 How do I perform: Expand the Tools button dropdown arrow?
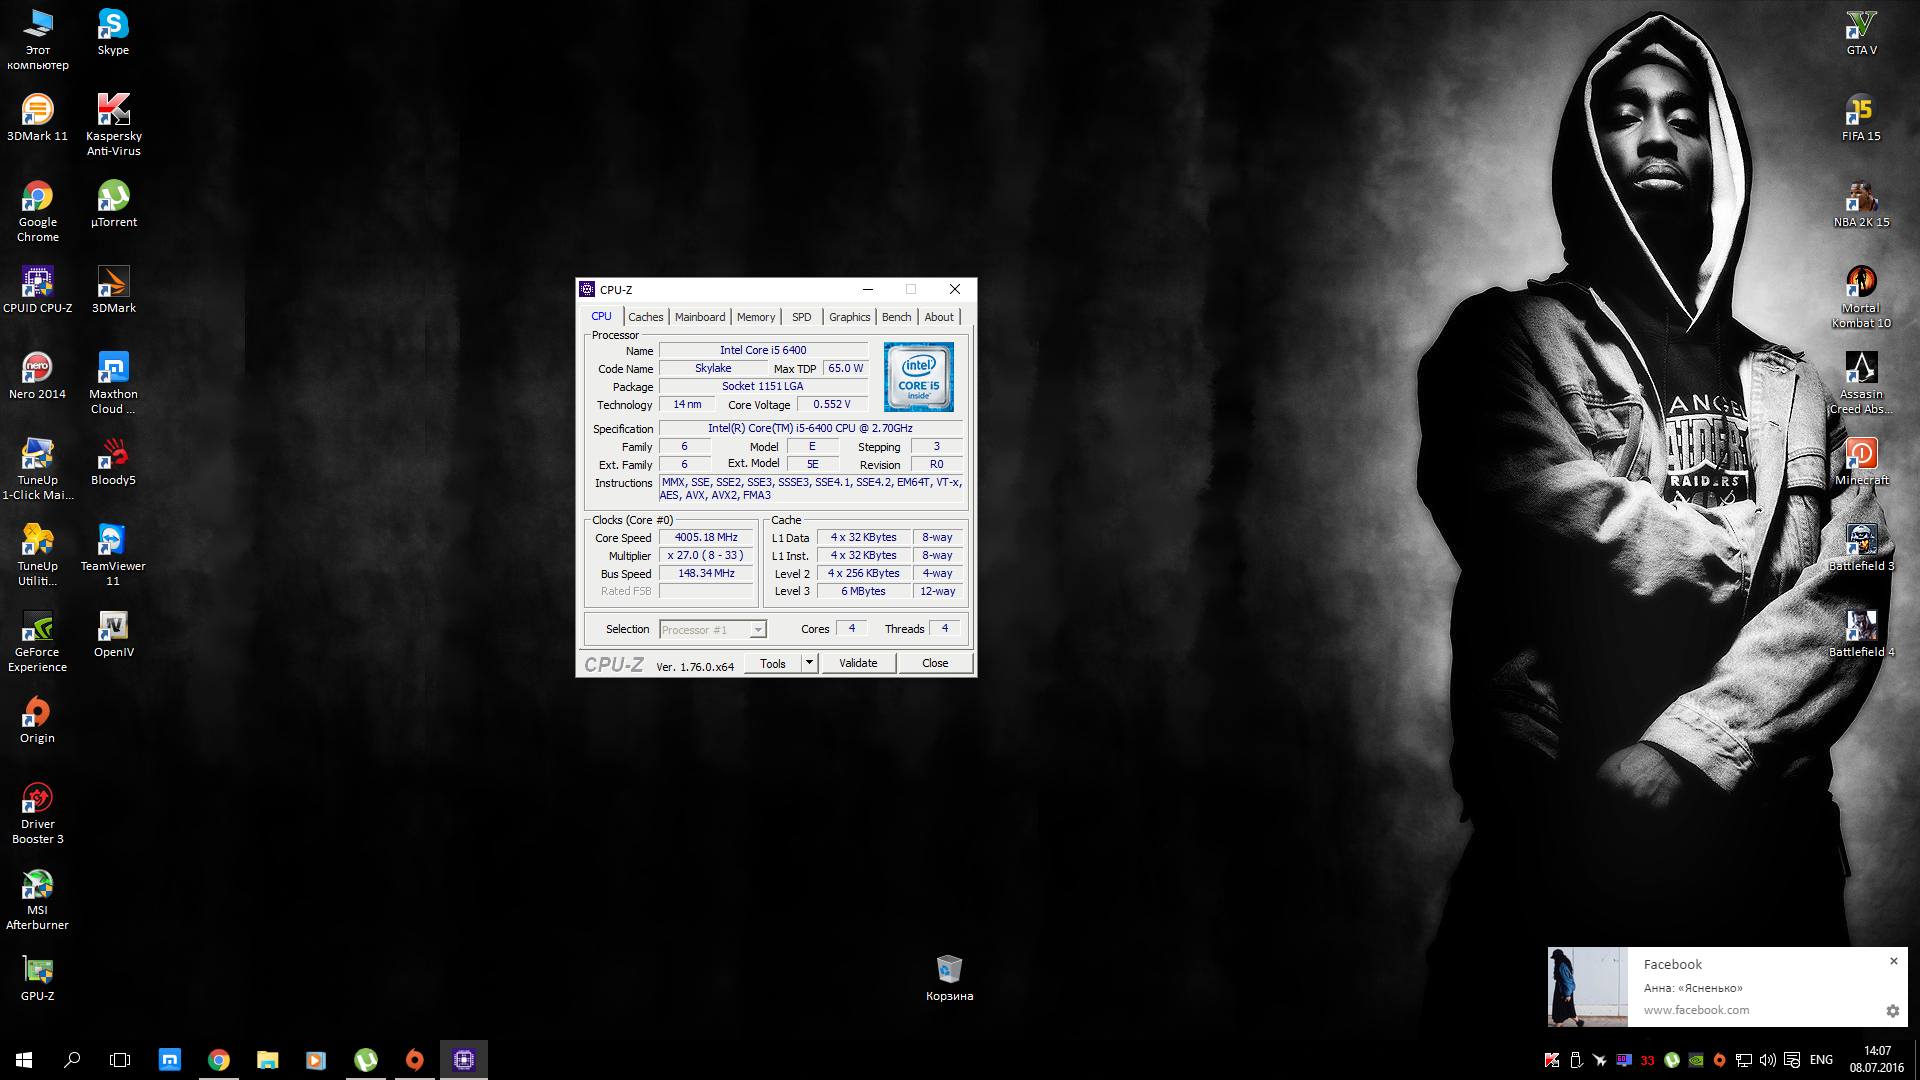click(x=809, y=663)
